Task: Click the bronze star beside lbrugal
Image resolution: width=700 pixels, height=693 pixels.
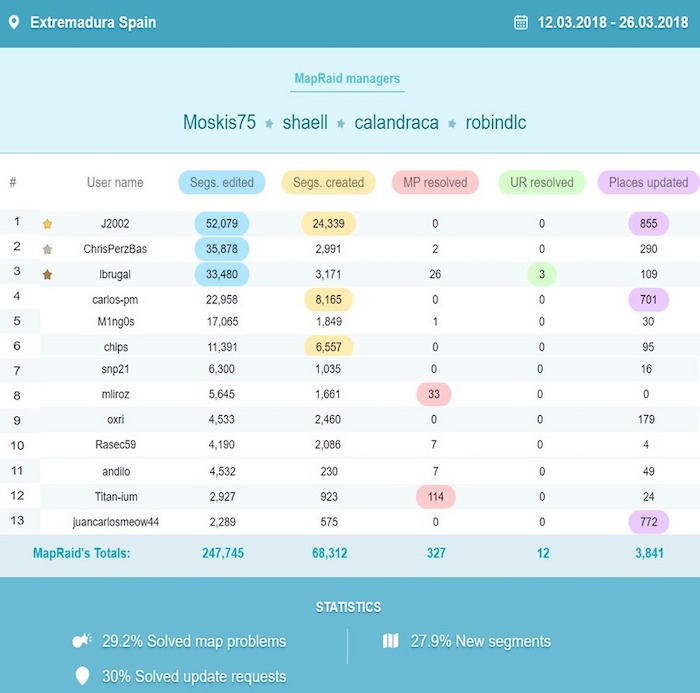Action: (47, 274)
